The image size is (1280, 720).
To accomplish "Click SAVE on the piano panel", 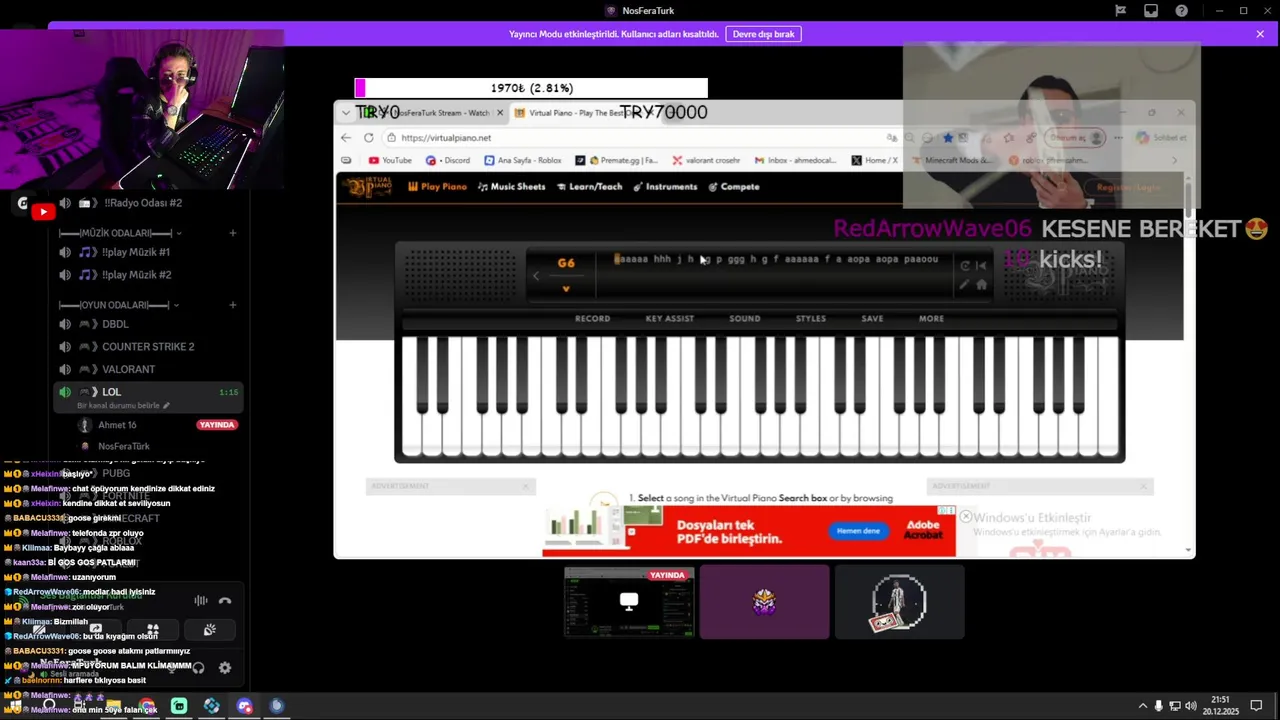I will pos(872,319).
